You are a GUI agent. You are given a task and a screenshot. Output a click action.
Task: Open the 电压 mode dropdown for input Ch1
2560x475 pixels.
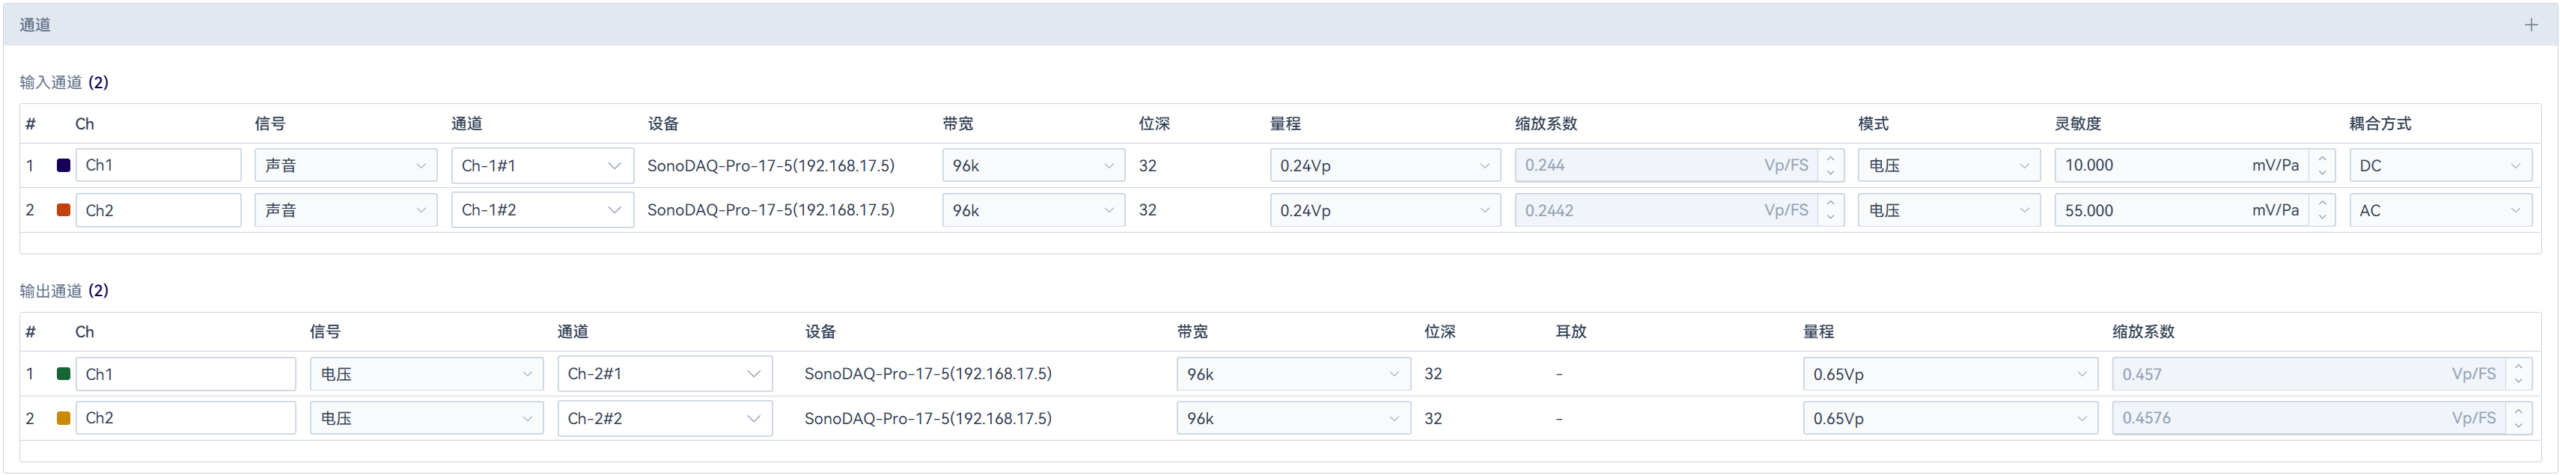1948,166
